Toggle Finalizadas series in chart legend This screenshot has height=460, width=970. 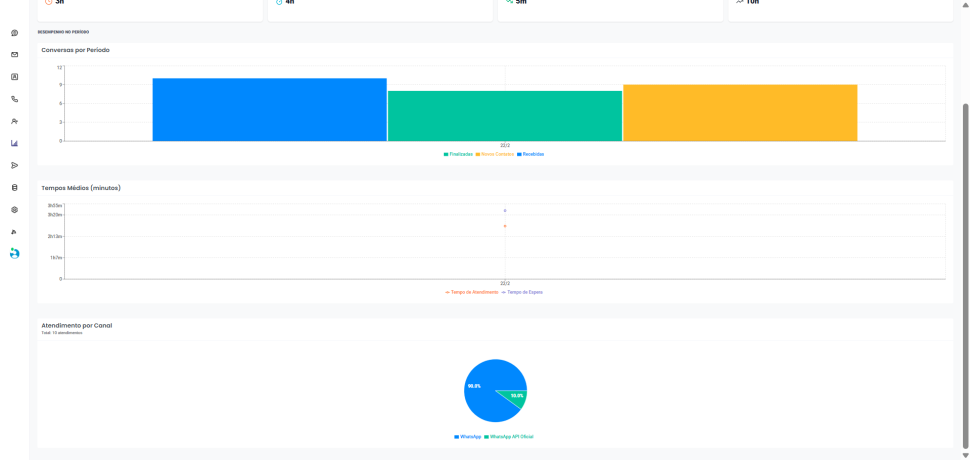pyautogui.click(x=459, y=154)
